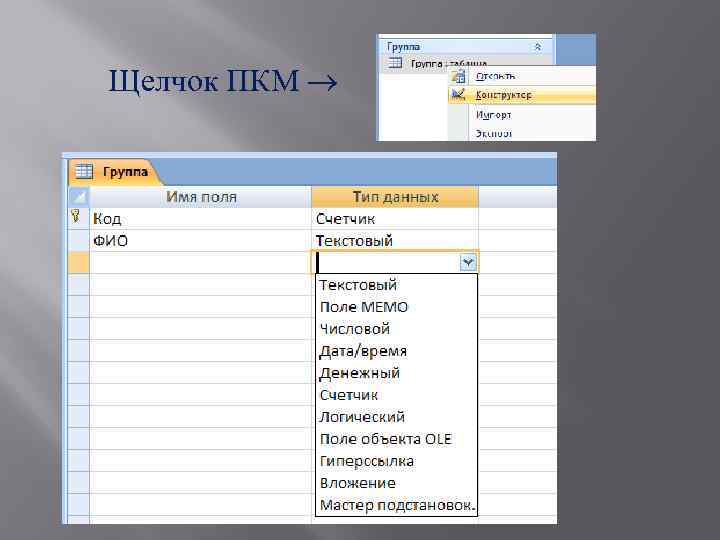720x540 pixels.
Task: Select Поле объекта OLE in the list
Action: [396, 439]
